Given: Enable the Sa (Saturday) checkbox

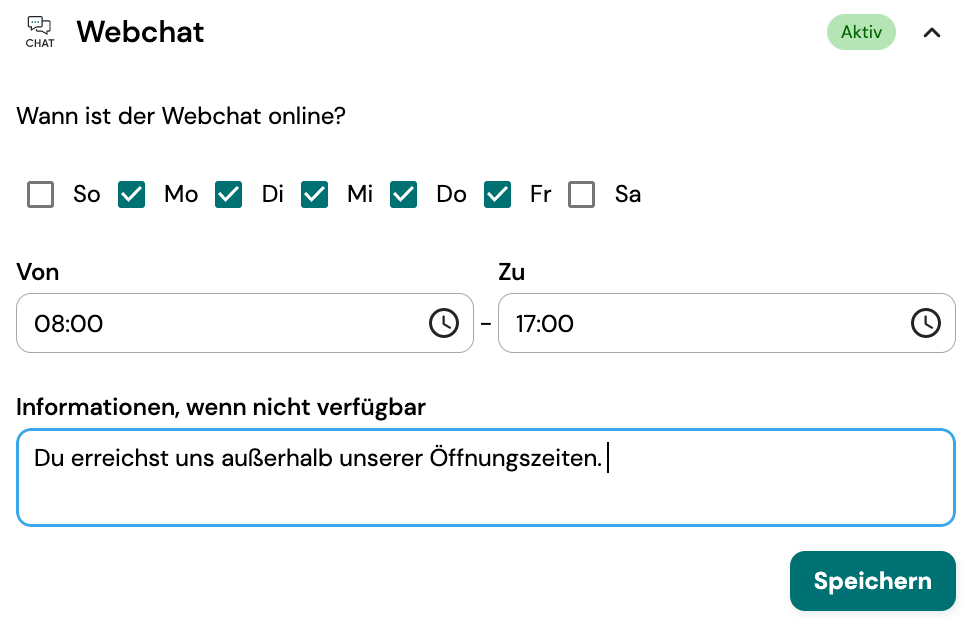Looking at the screenshot, I should tap(581, 194).
